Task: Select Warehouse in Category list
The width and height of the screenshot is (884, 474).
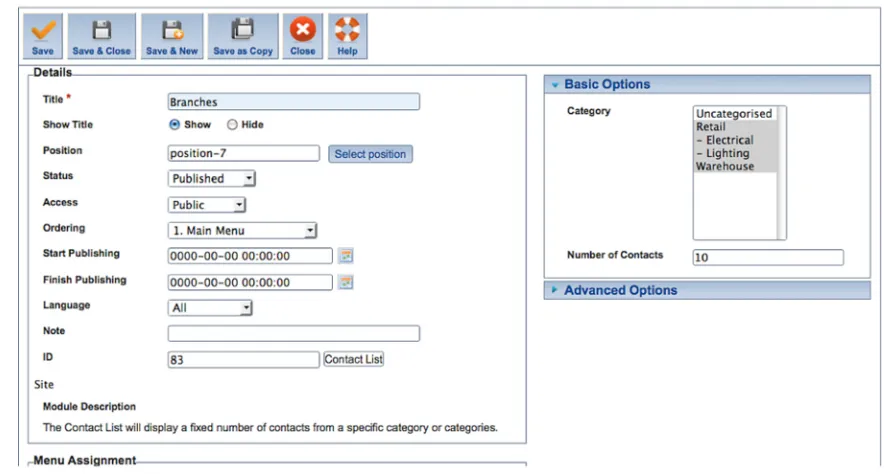Action: (x=735, y=166)
